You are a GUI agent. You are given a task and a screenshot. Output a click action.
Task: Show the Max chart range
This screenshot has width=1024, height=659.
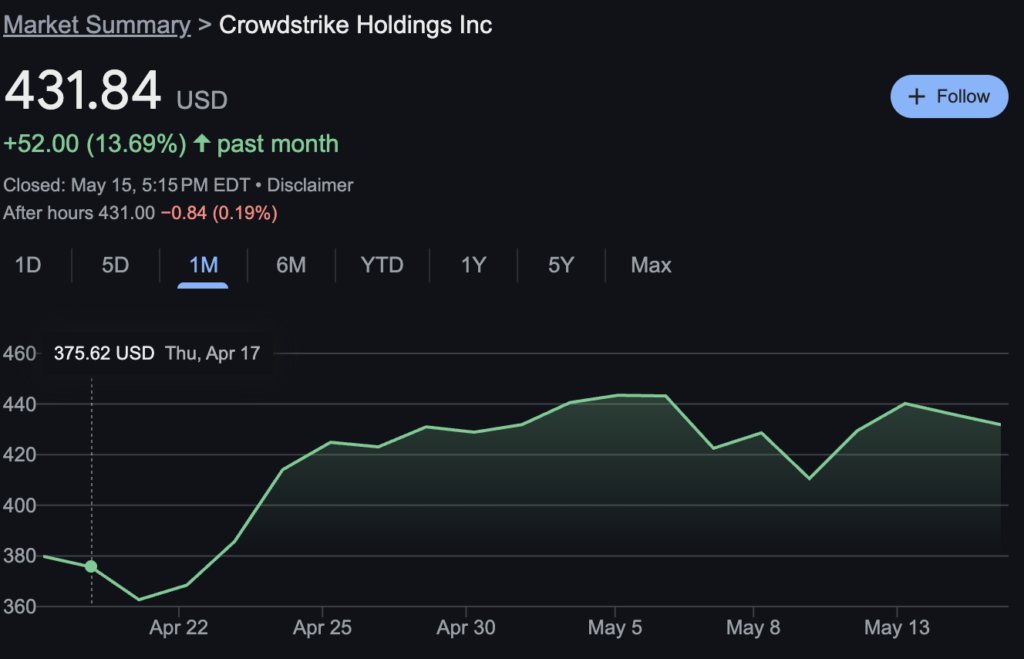pos(651,265)
